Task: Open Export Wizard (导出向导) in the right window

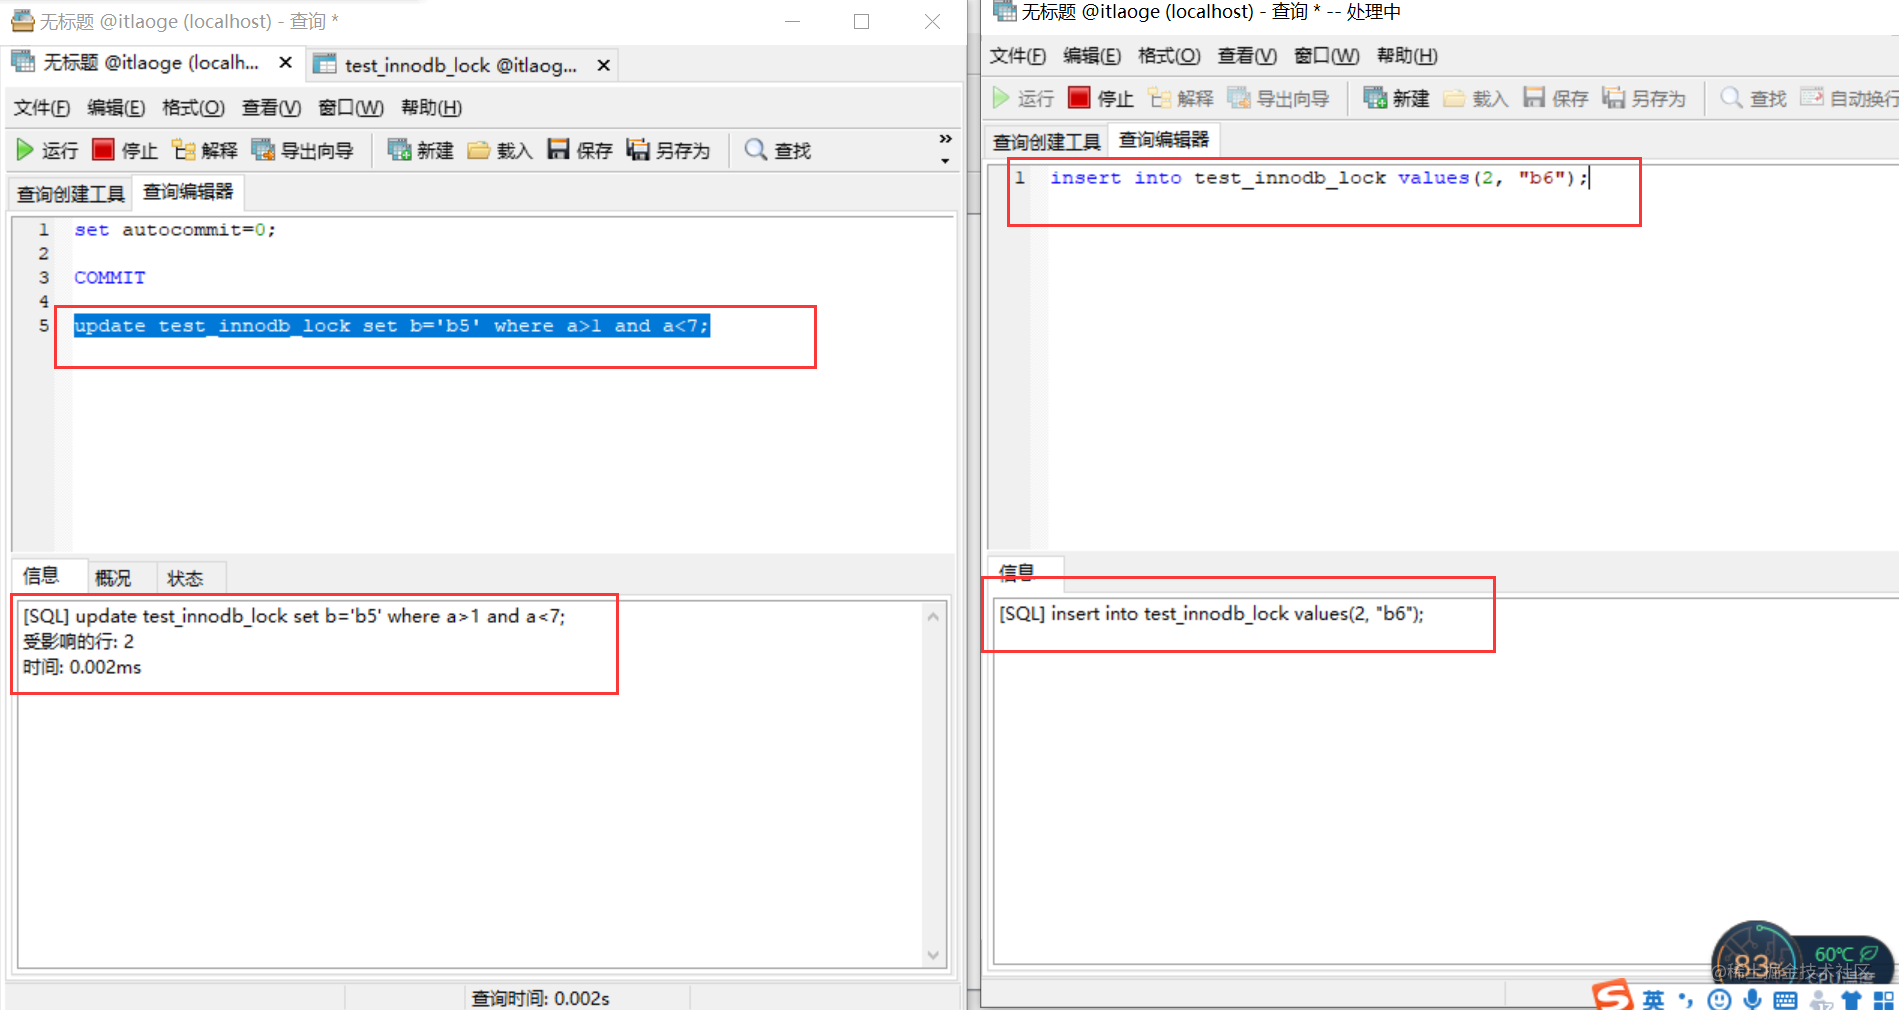Action: [1278, 98]
